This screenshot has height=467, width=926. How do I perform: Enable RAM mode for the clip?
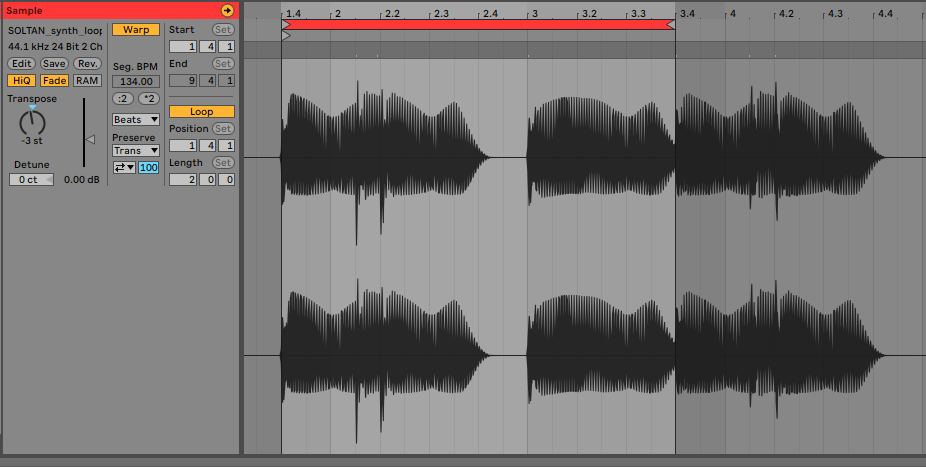[87, 80]
